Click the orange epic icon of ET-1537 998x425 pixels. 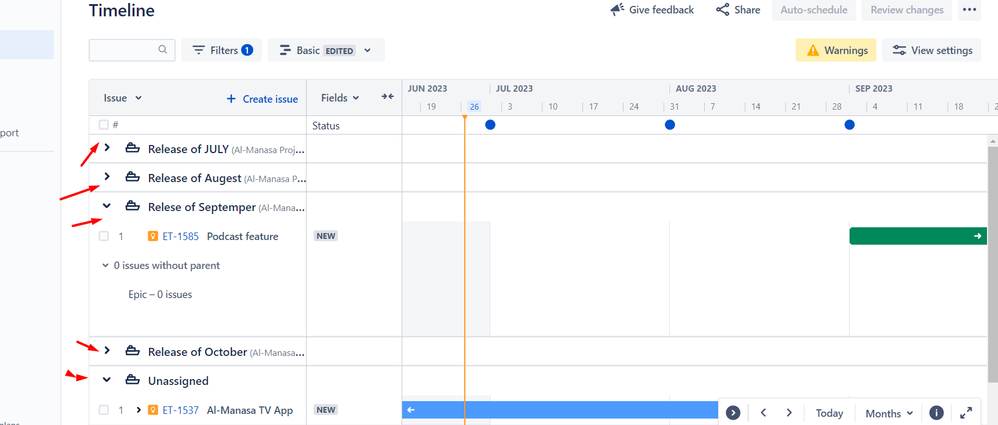pyautogui.click(x=153, y=410)
